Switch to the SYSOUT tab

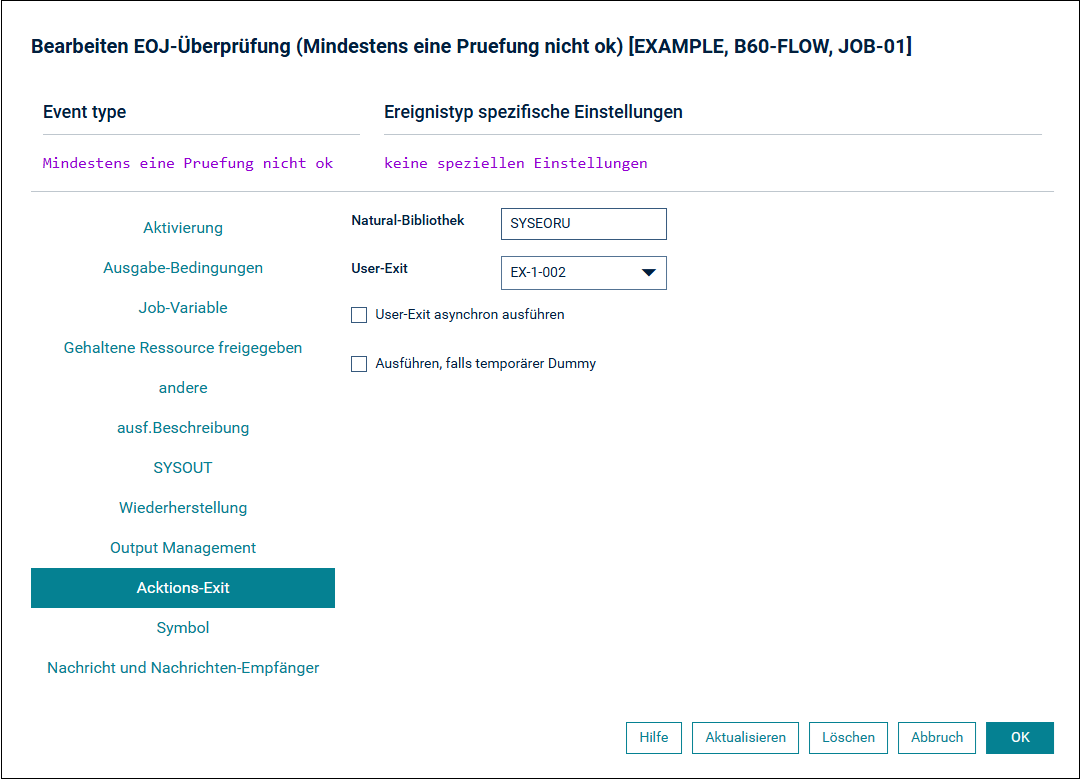click(183, 468)
